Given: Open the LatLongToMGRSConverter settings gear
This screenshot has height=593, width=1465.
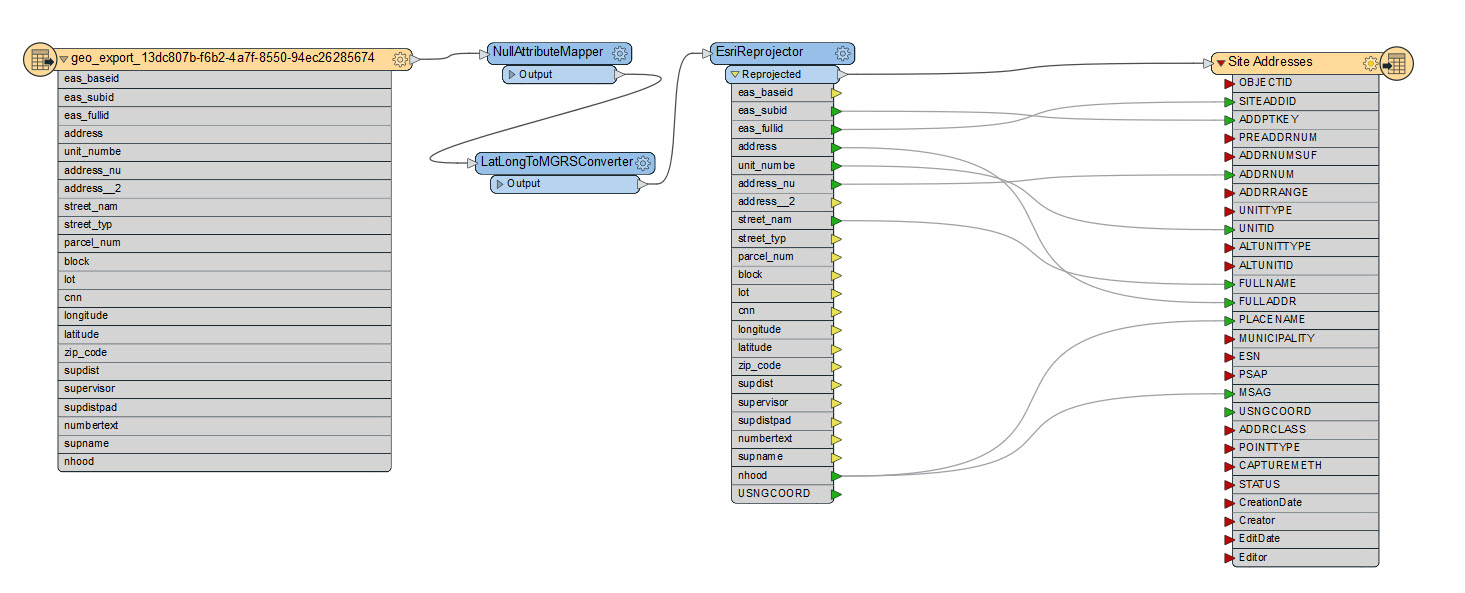Looking at the screenshot, I should pos(644,163).
